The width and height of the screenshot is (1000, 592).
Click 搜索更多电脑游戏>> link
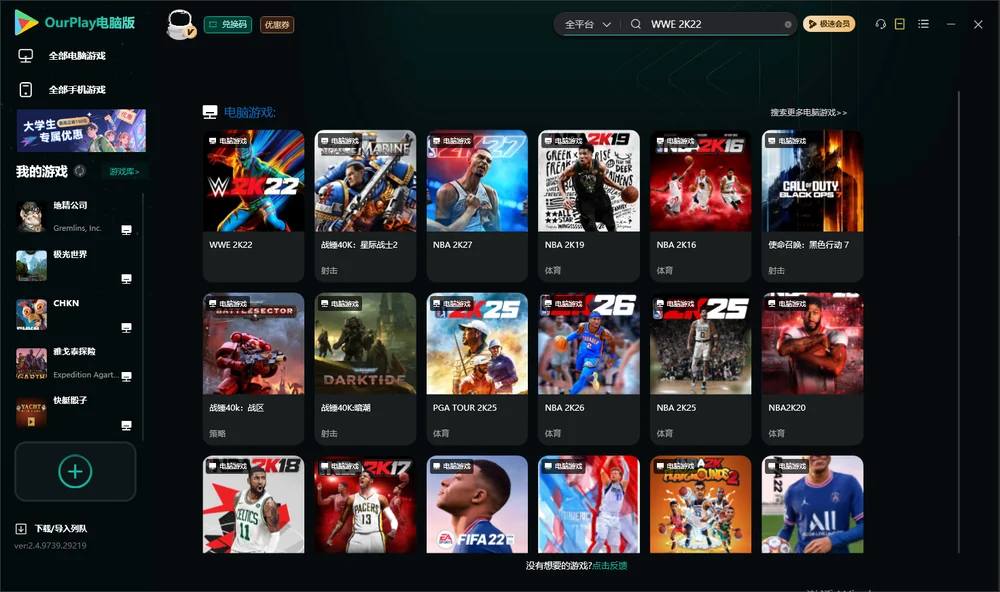pos(809,112)
